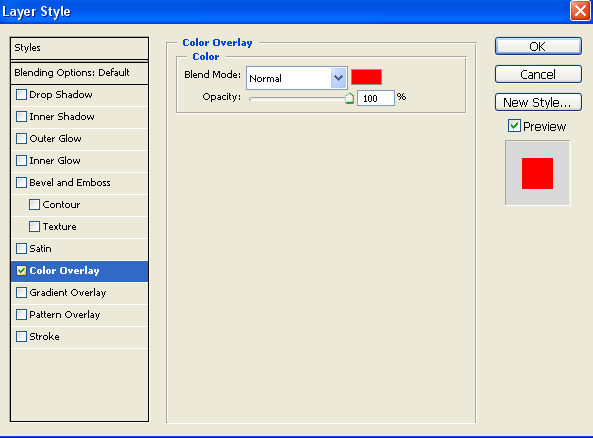Click the Normal blend mode combo box
Viewport: 593px width, 438px height.
click(x=296, y=78)
